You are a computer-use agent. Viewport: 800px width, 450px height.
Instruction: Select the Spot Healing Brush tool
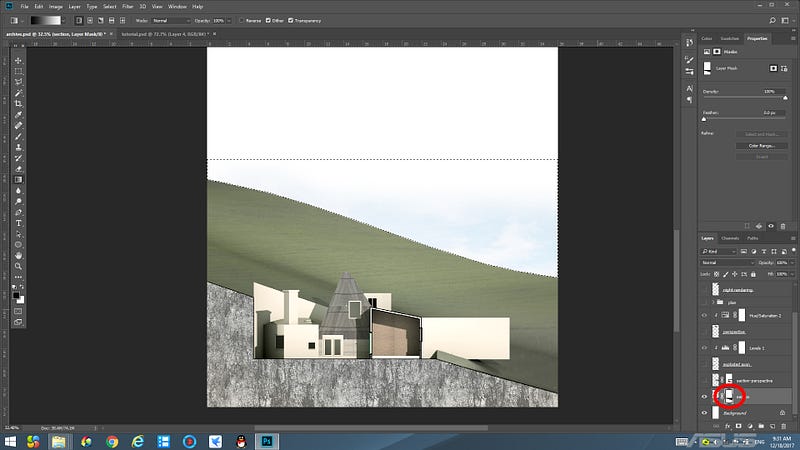[18, 126]
